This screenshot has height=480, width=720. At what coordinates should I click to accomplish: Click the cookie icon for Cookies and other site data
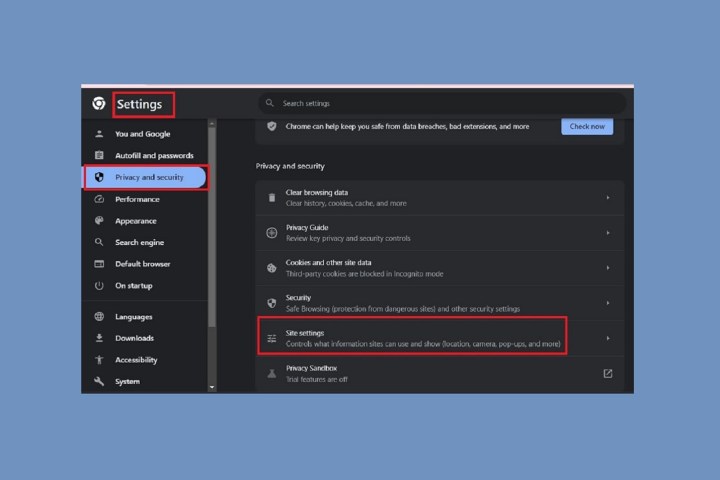(x=272, y=268)
